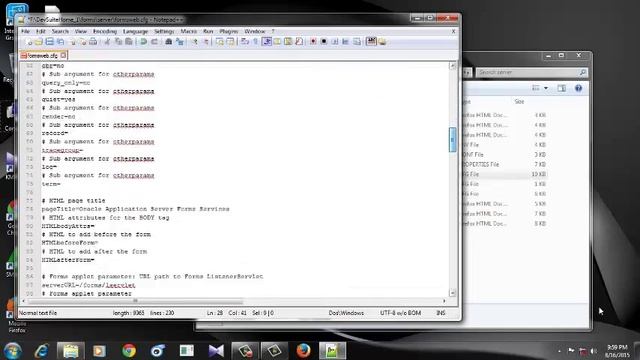Click the 'UTF-8 w/o BOM' status bar entry

(400, 313)
